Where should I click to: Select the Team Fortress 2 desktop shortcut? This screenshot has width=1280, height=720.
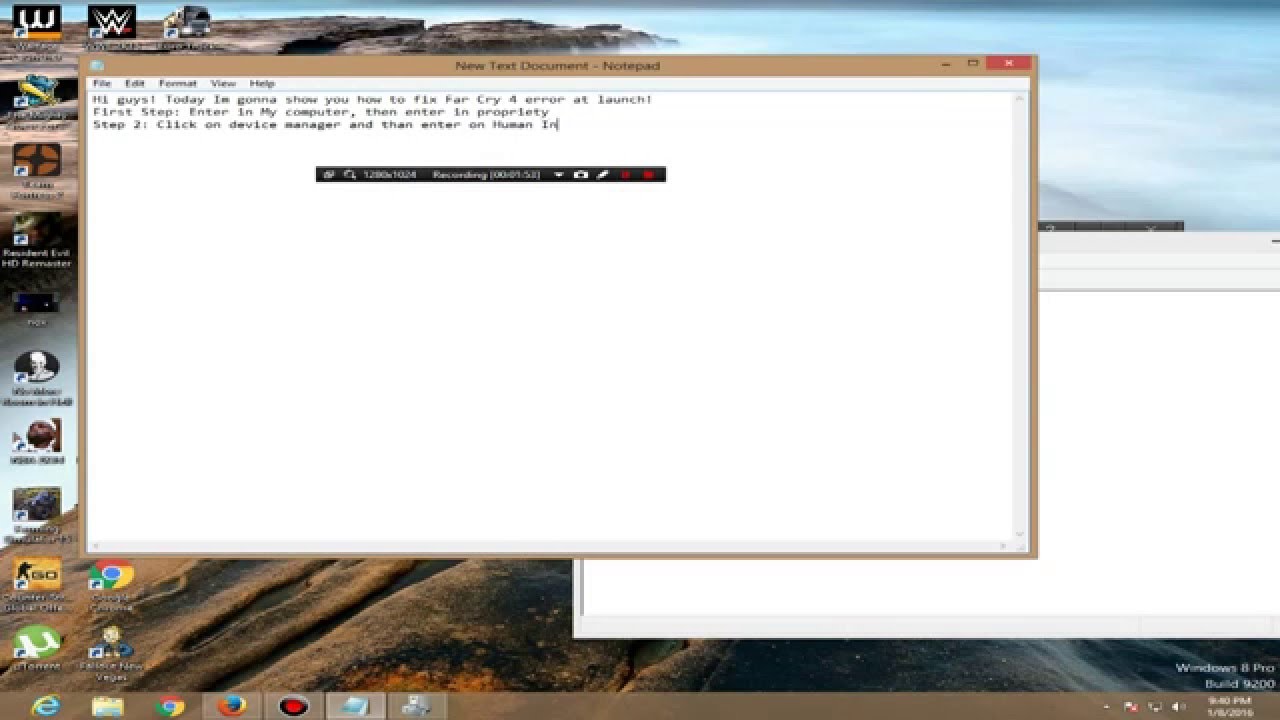pos(37,172)
